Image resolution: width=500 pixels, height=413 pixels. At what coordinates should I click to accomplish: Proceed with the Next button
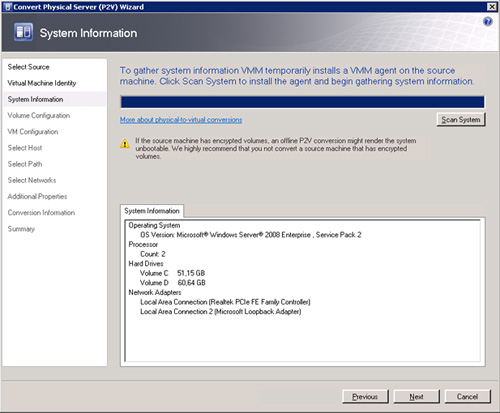coord(417,397)
